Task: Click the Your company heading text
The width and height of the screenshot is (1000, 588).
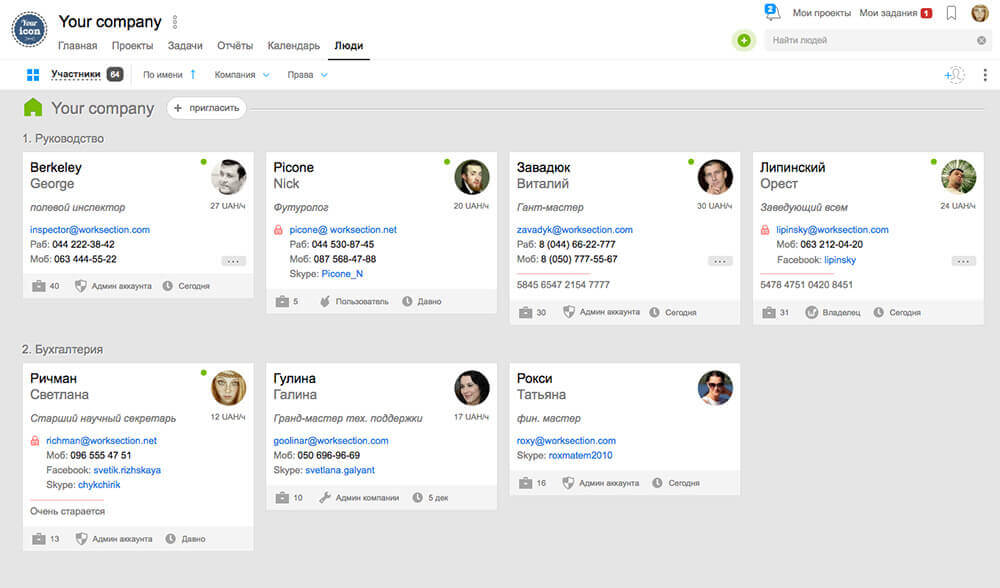Action: click(103, 108)
